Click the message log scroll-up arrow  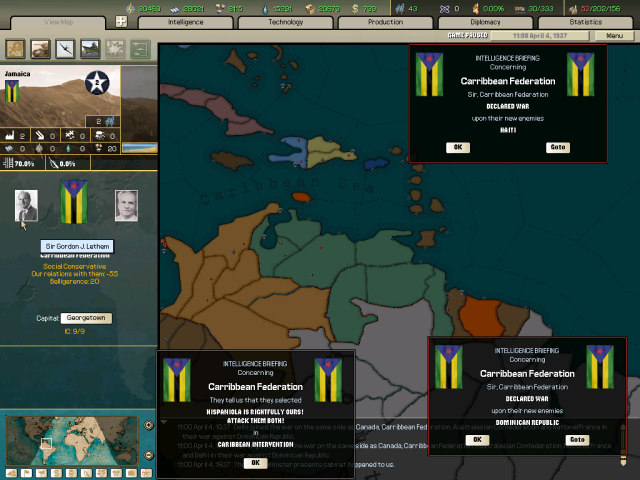pos(623,427)
